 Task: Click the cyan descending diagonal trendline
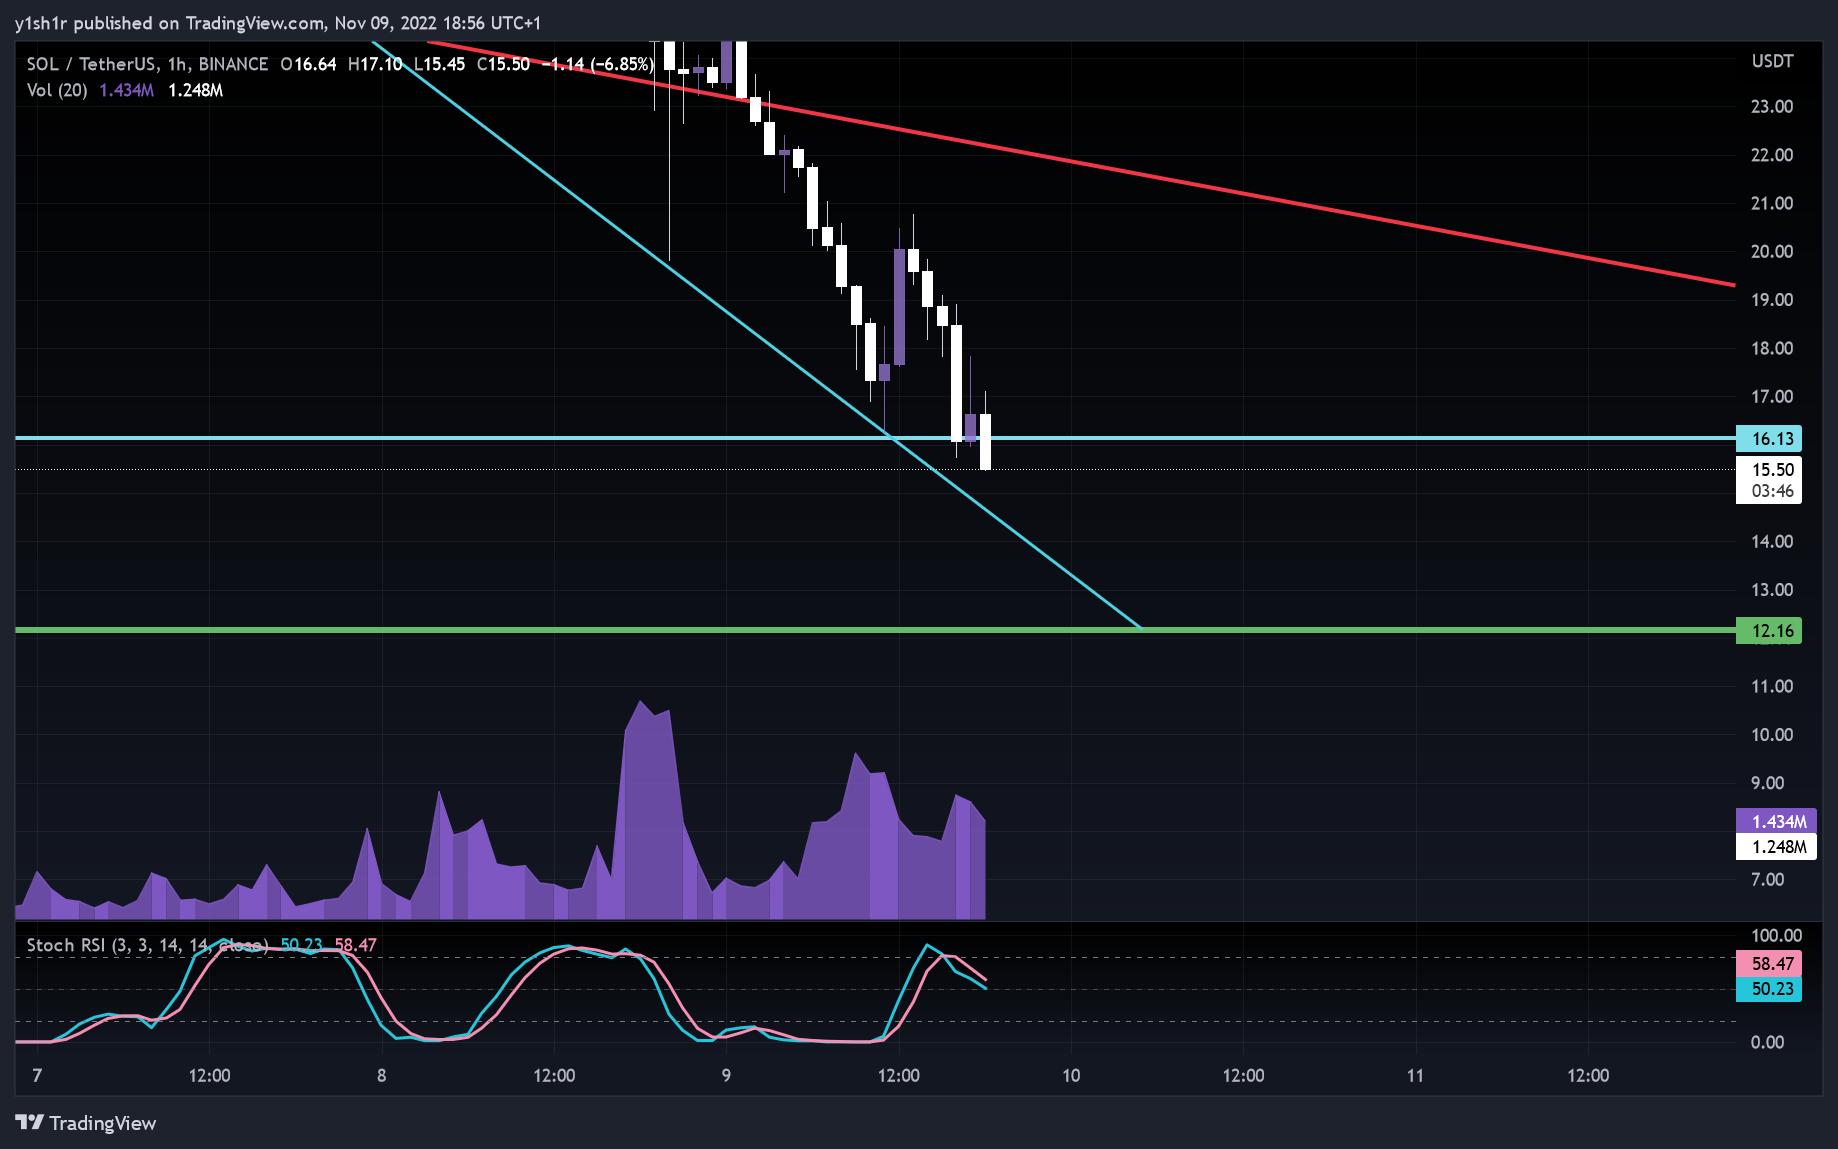[757, 335]
